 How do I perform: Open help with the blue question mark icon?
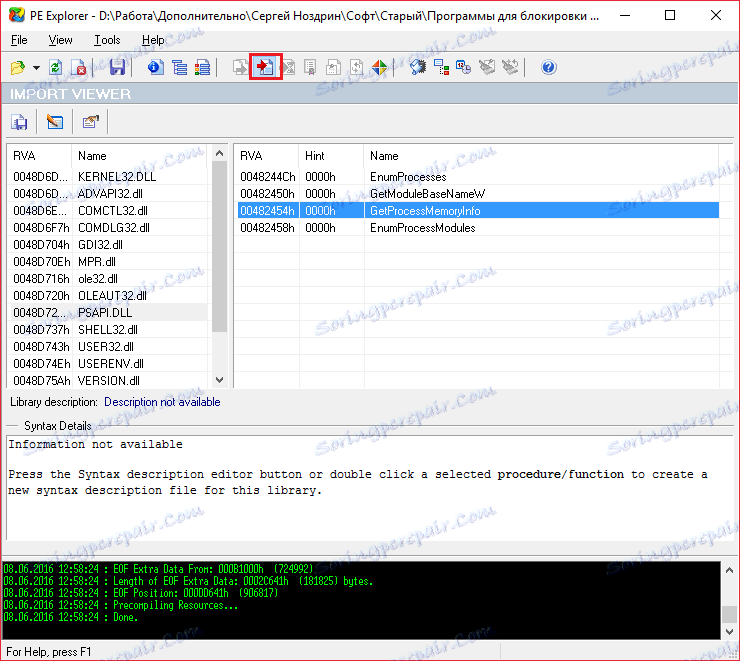(548, 67)
